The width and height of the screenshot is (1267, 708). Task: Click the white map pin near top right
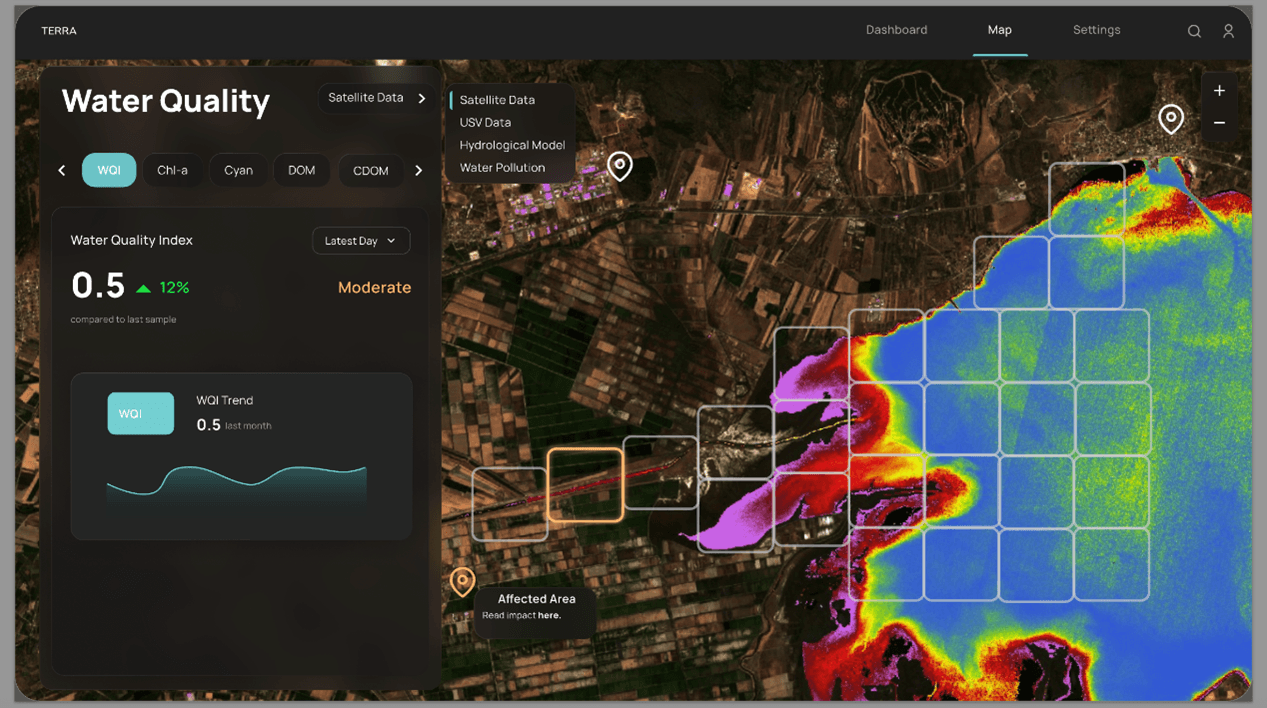(x=1170, y=118)
